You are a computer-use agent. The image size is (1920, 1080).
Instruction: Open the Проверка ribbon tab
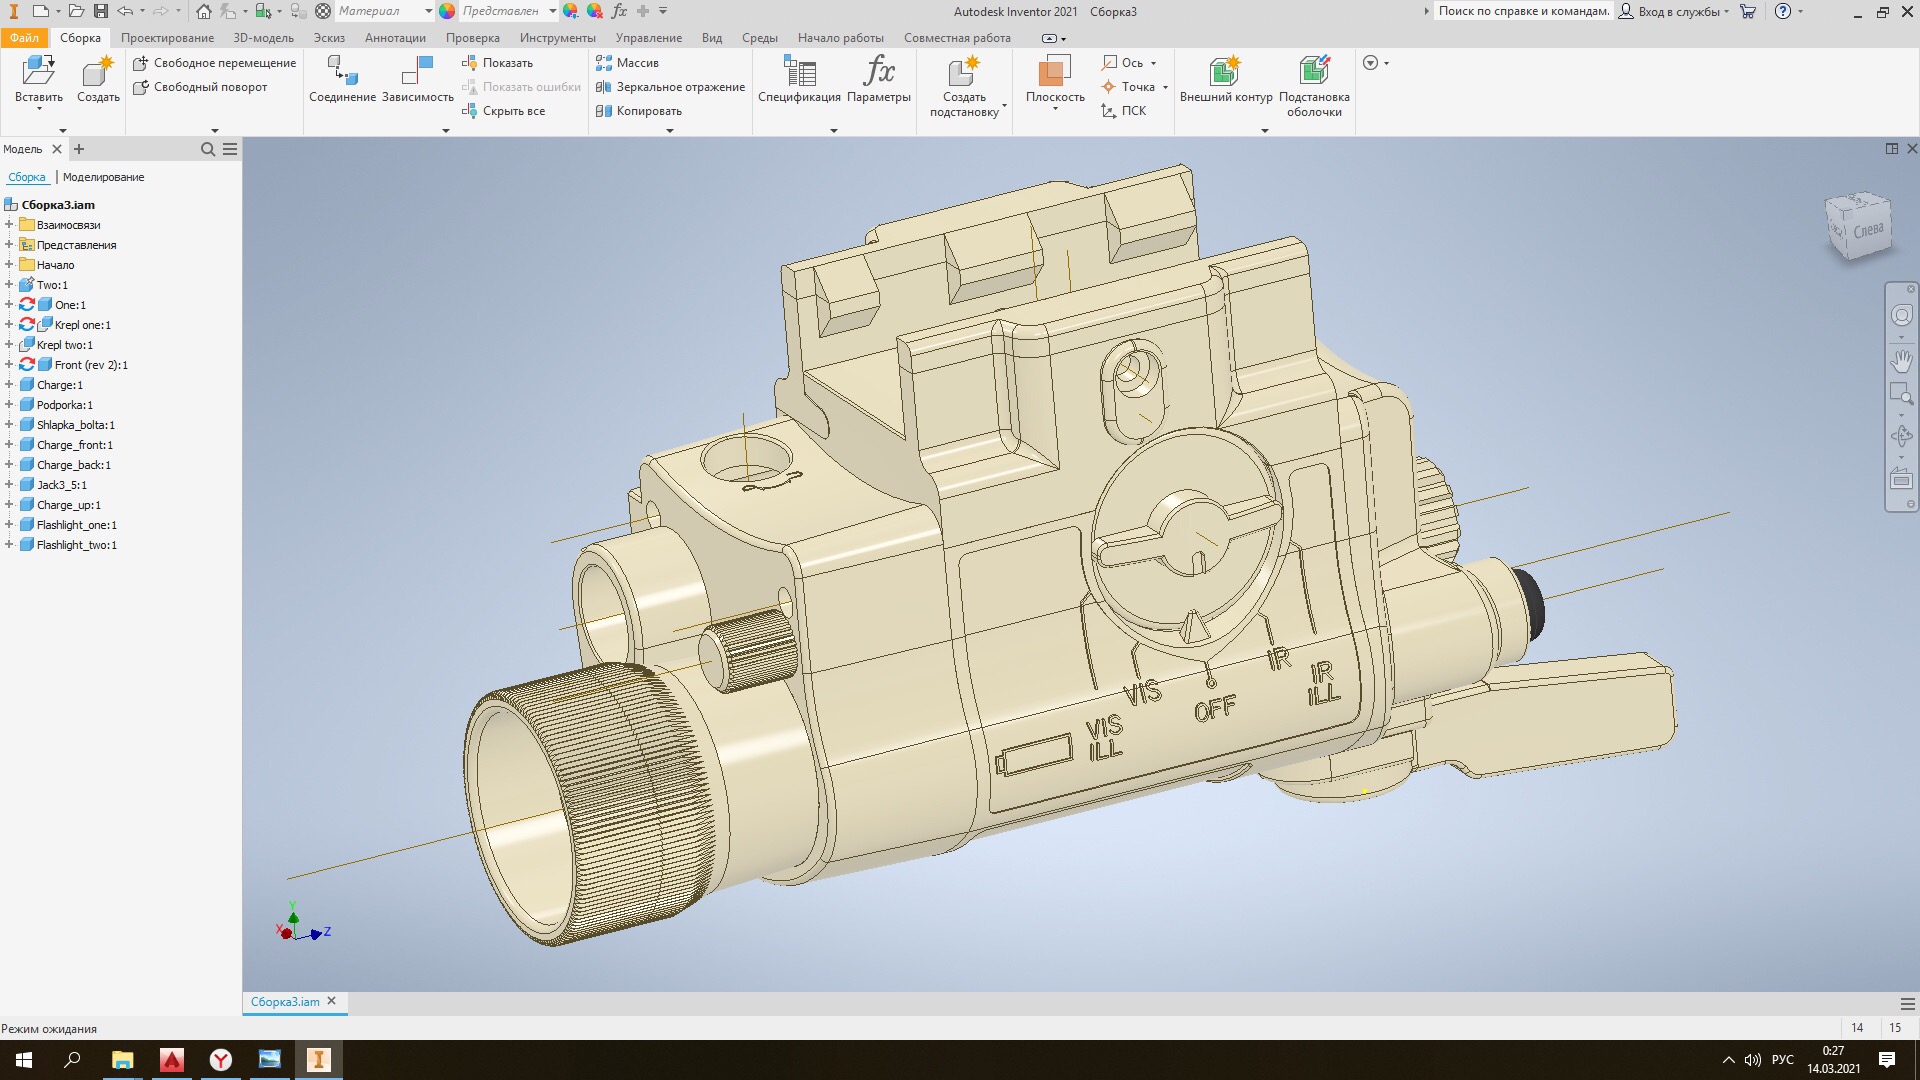(472, 38)
